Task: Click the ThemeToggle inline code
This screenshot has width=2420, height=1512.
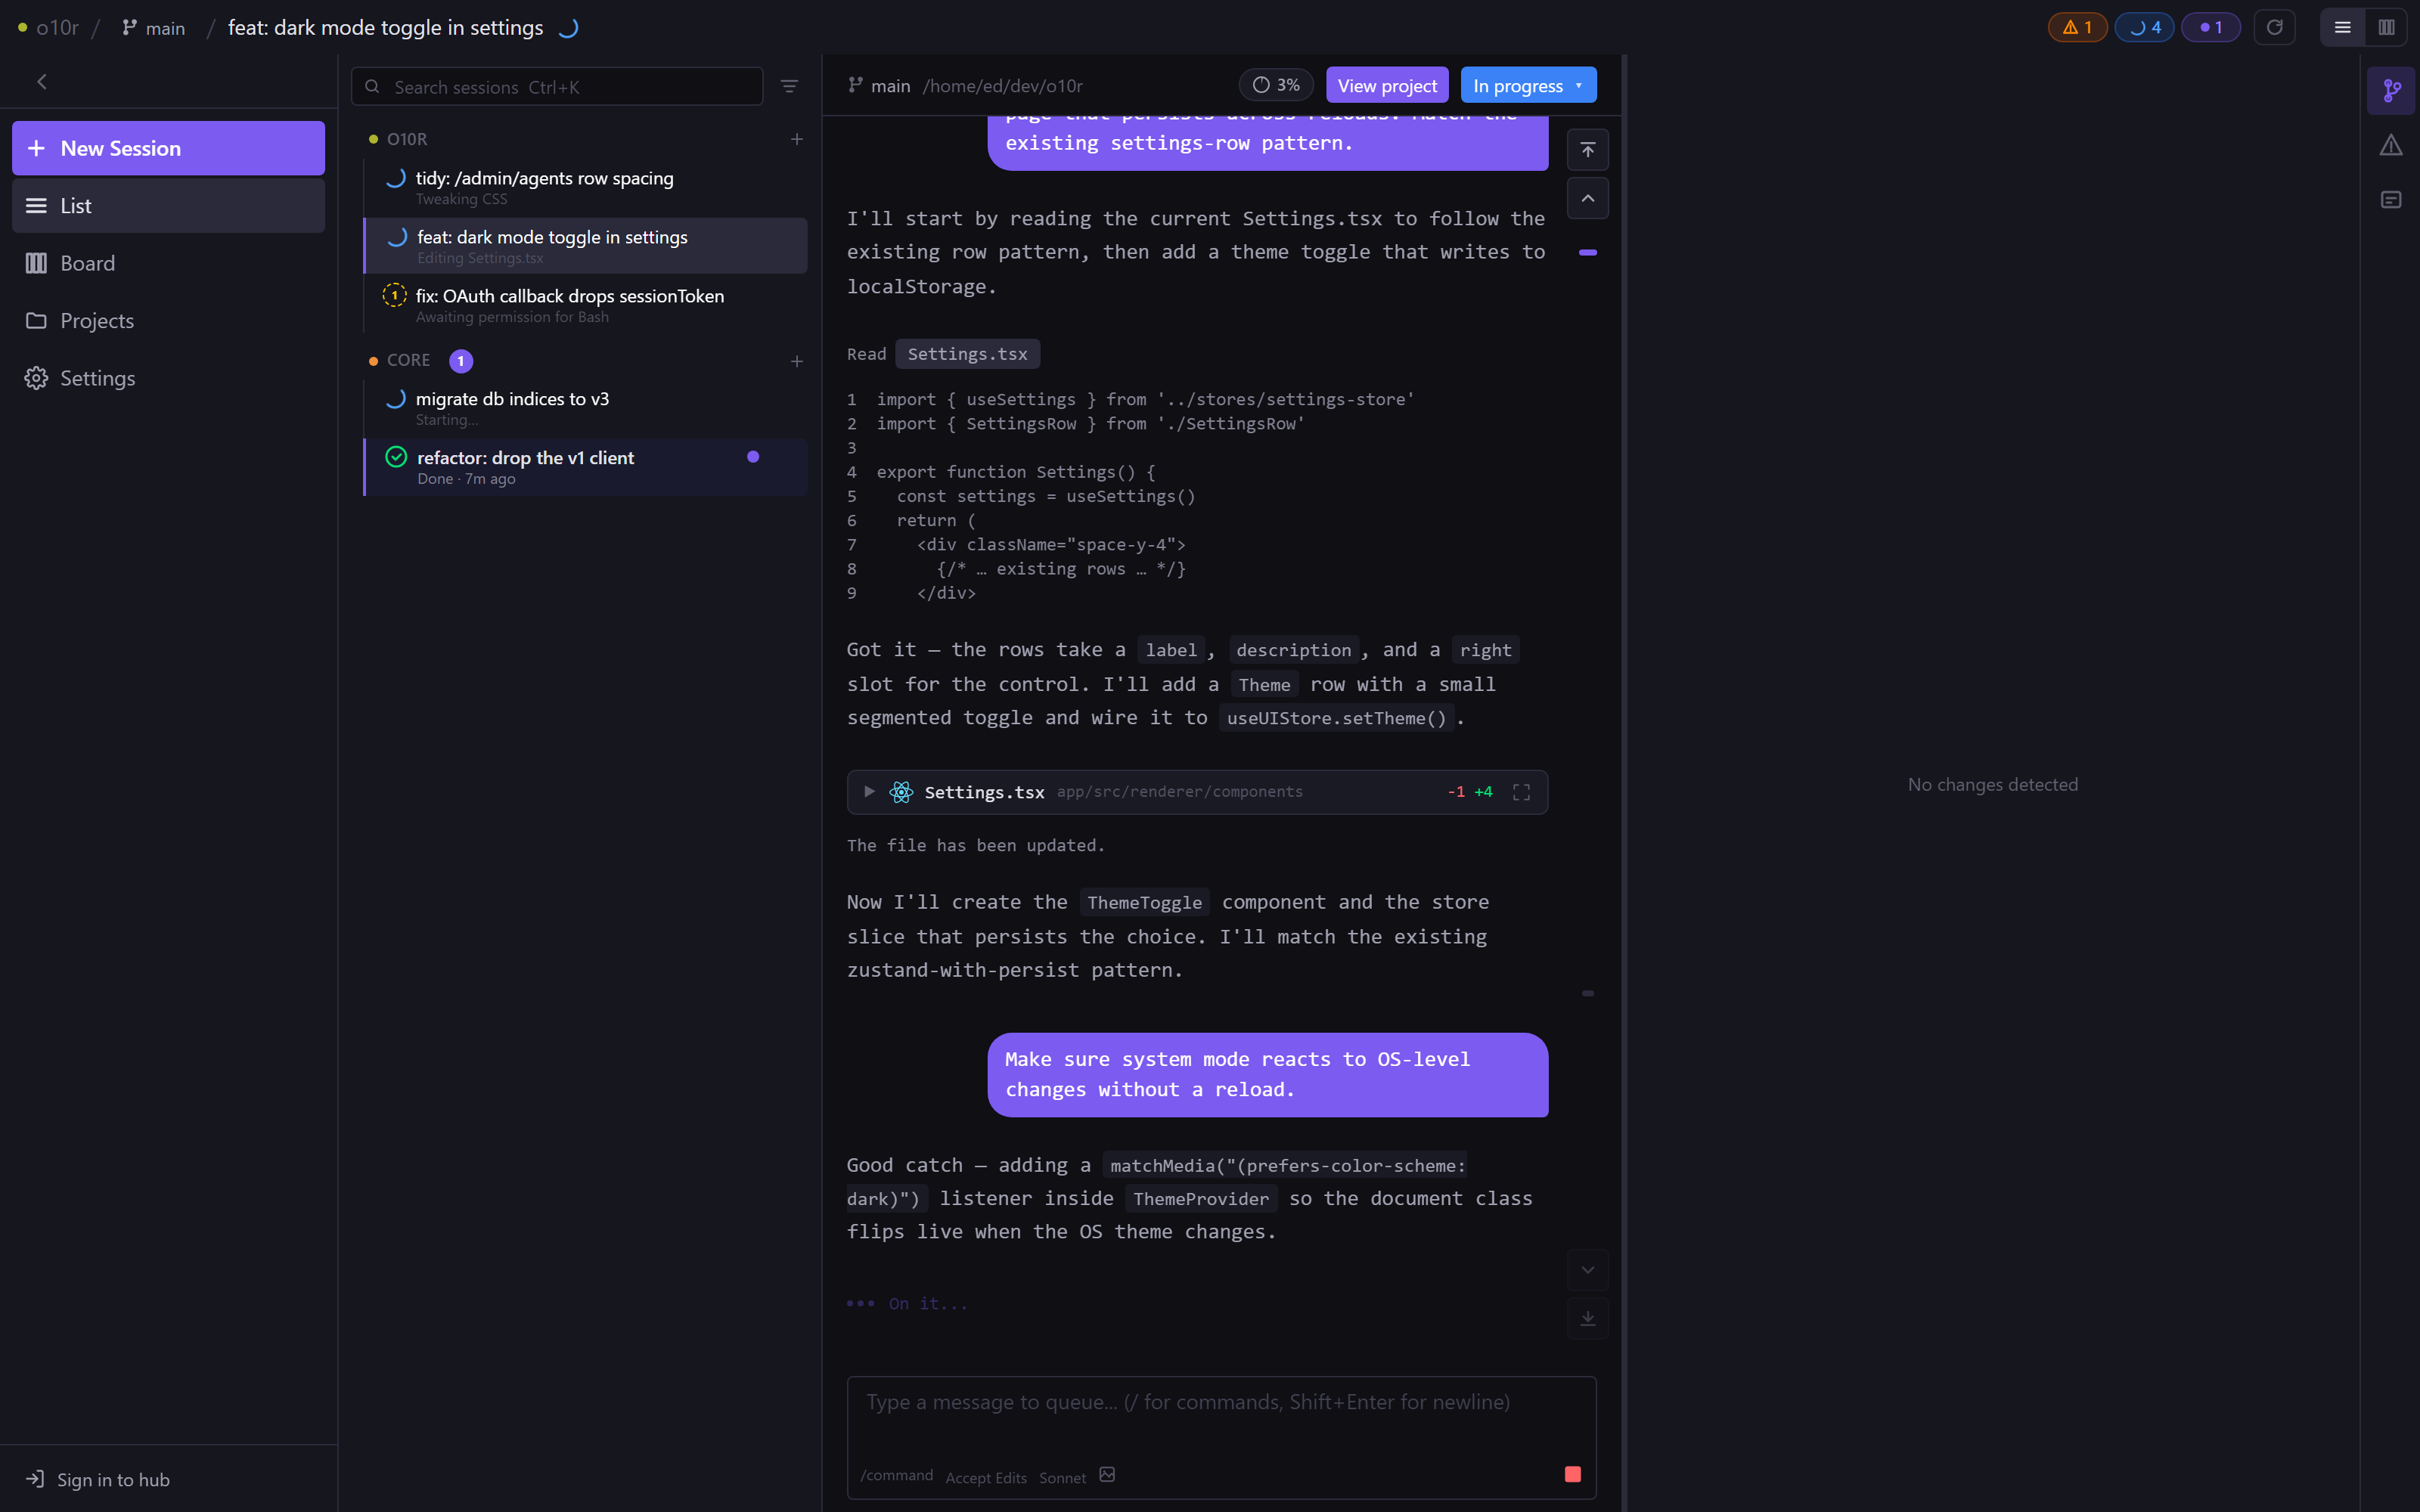Action: pos(1144,903)
